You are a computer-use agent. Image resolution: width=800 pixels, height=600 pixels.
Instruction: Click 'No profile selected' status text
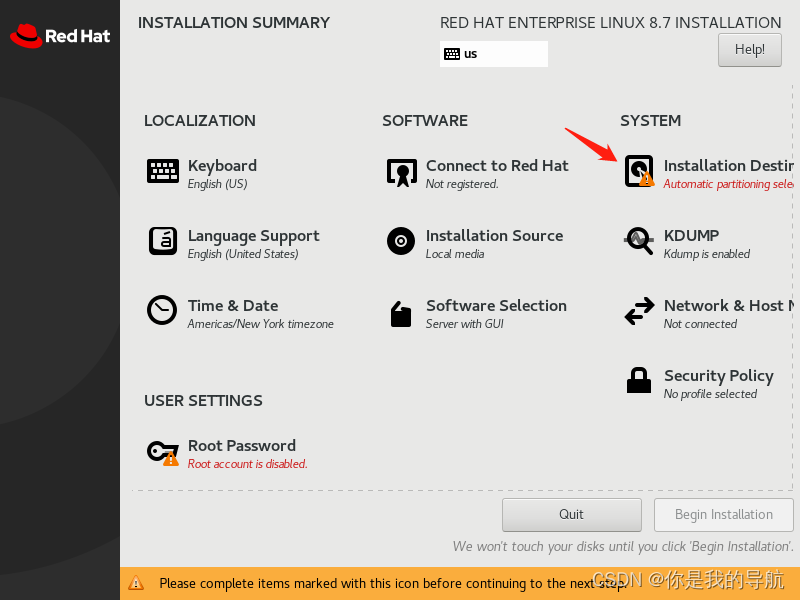710,394
